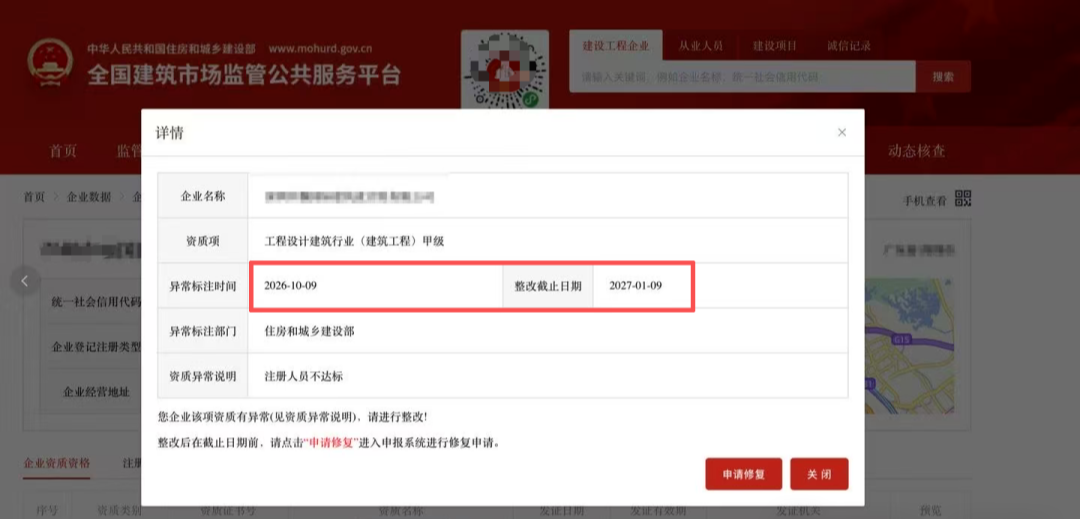Click the map thumbnail on the right
The height and width of the screenshot is (519, 1080).
(x=909, y=346)
